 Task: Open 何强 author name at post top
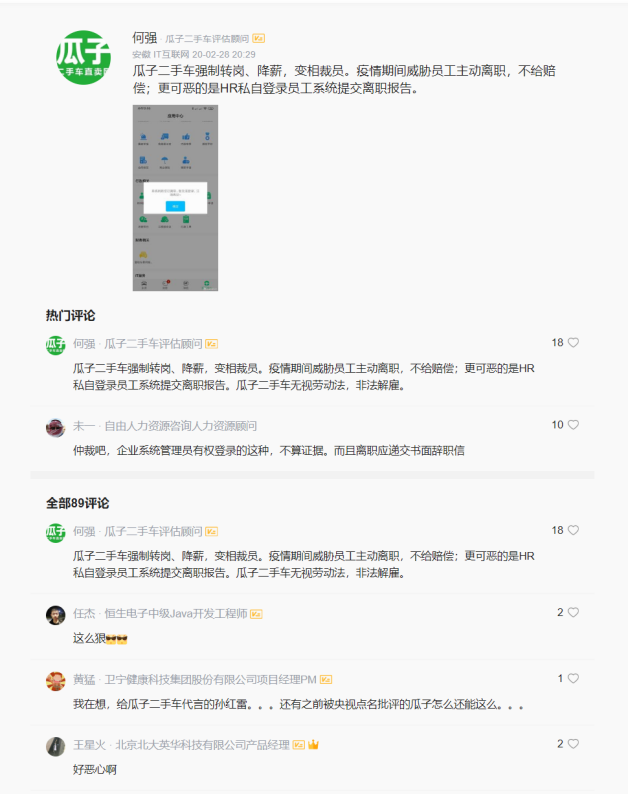(x=145, y=38)
